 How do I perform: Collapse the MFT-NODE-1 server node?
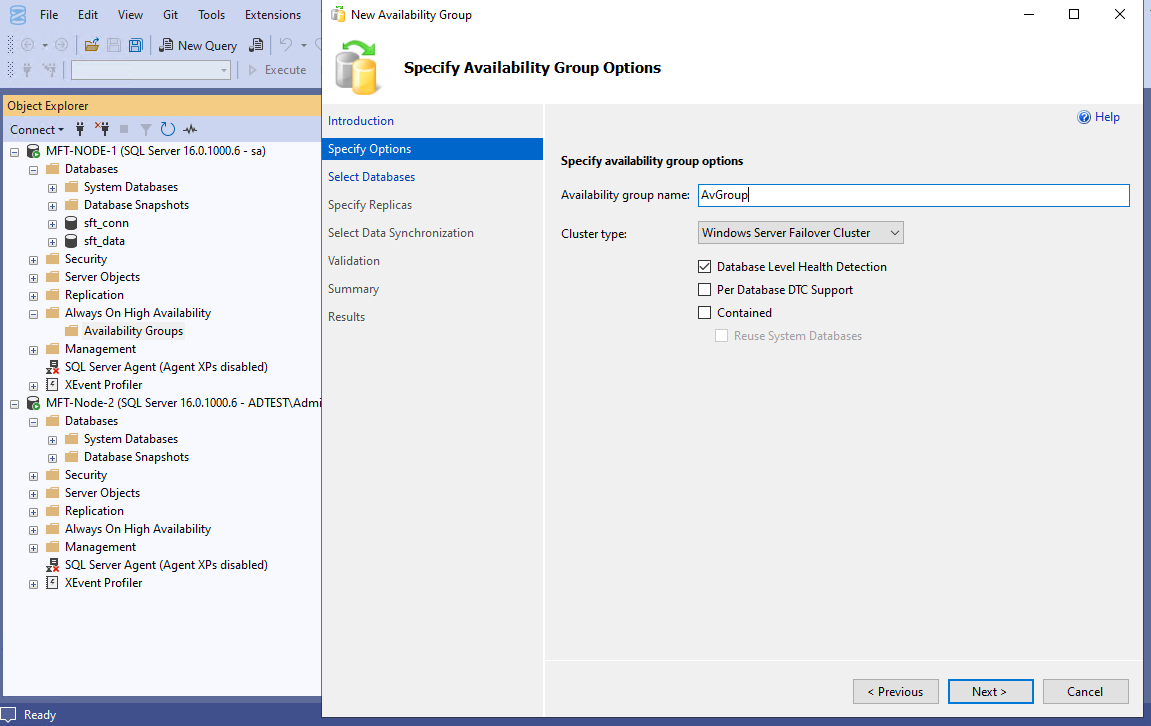tap(14, 152)
